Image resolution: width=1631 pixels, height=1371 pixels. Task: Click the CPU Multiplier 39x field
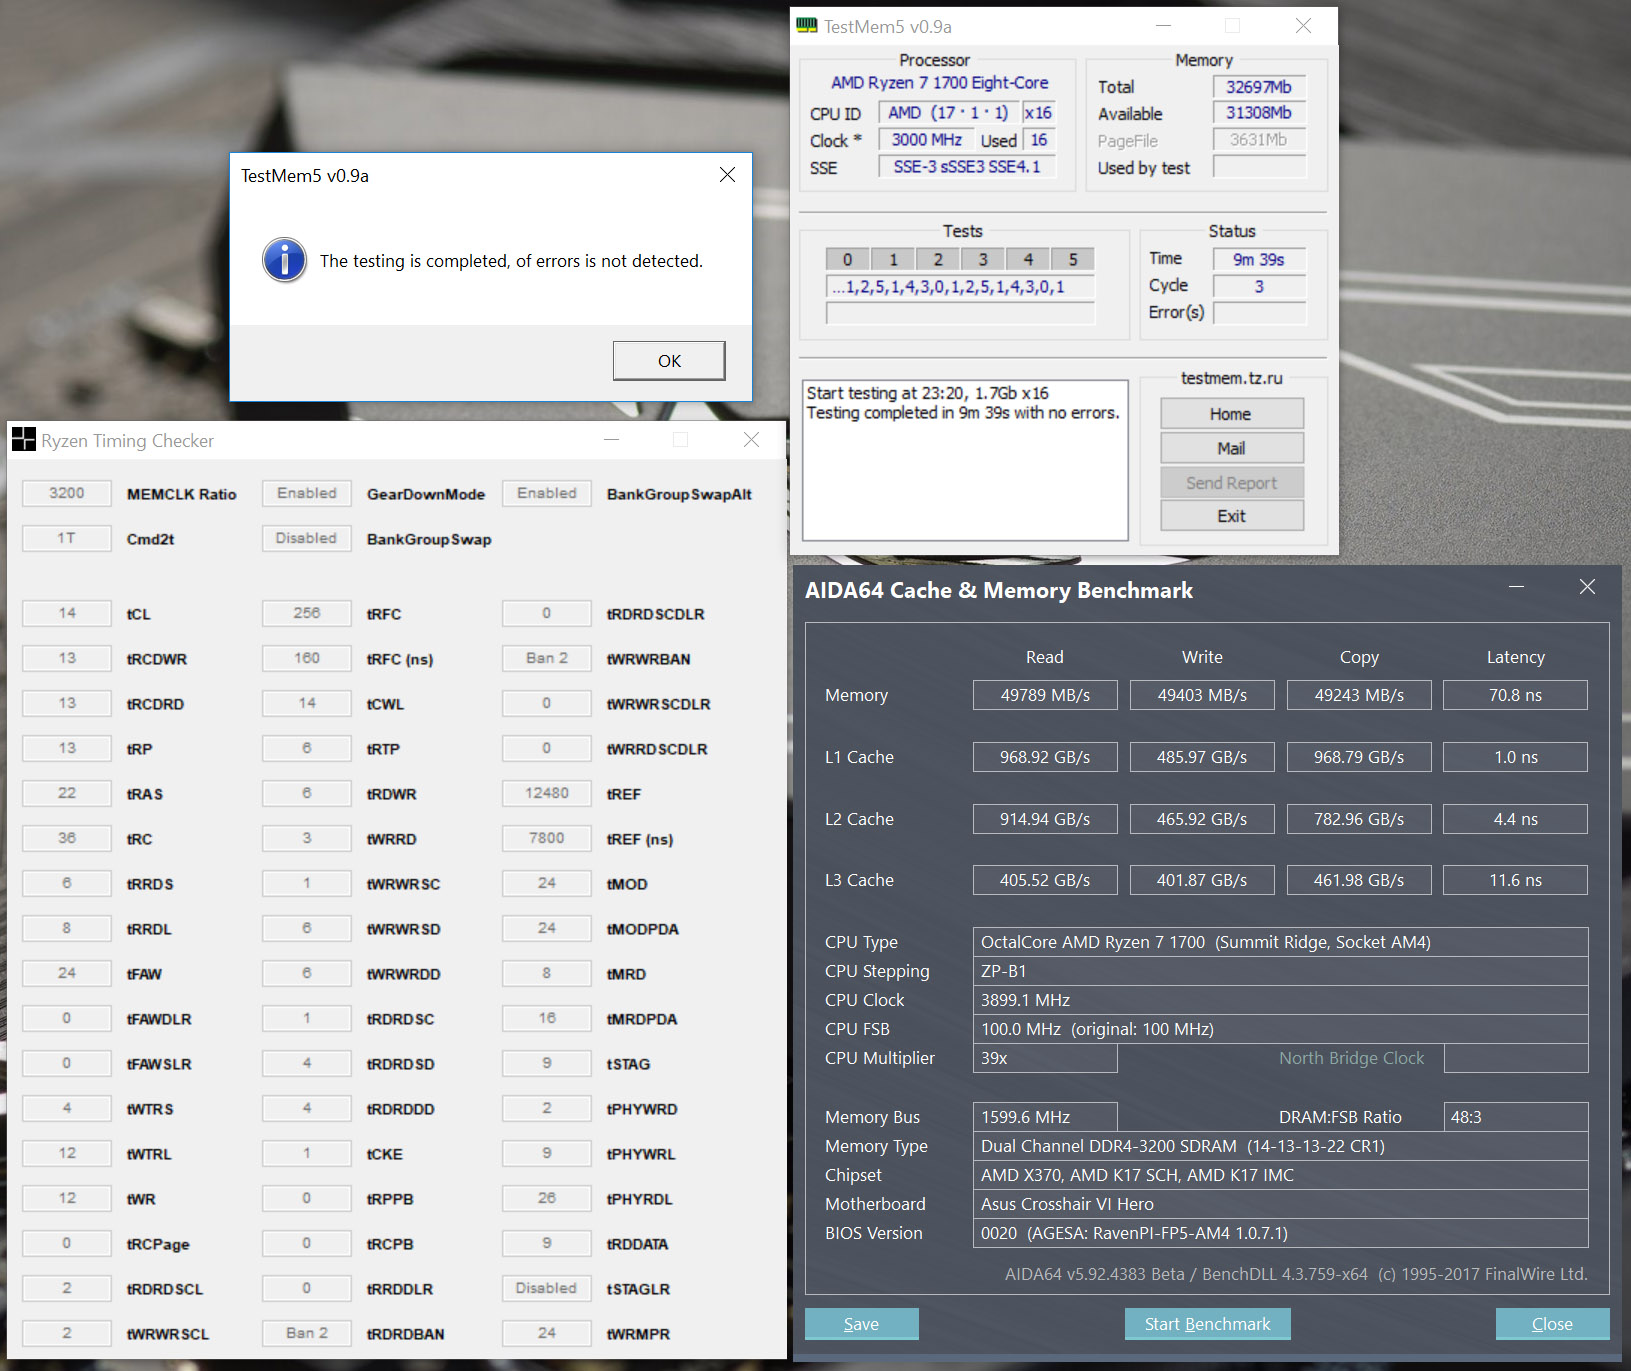tap(1045, 1058)
